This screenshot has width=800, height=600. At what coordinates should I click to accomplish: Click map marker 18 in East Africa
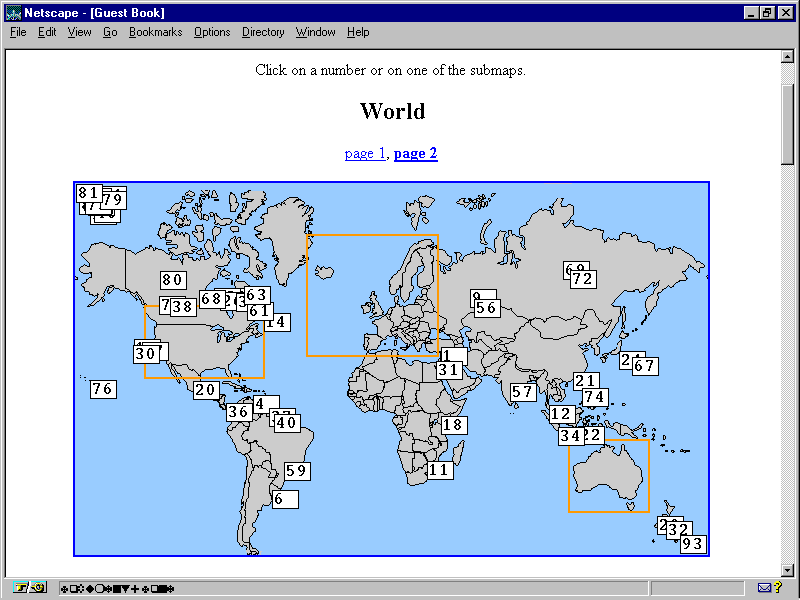[454, 425]
